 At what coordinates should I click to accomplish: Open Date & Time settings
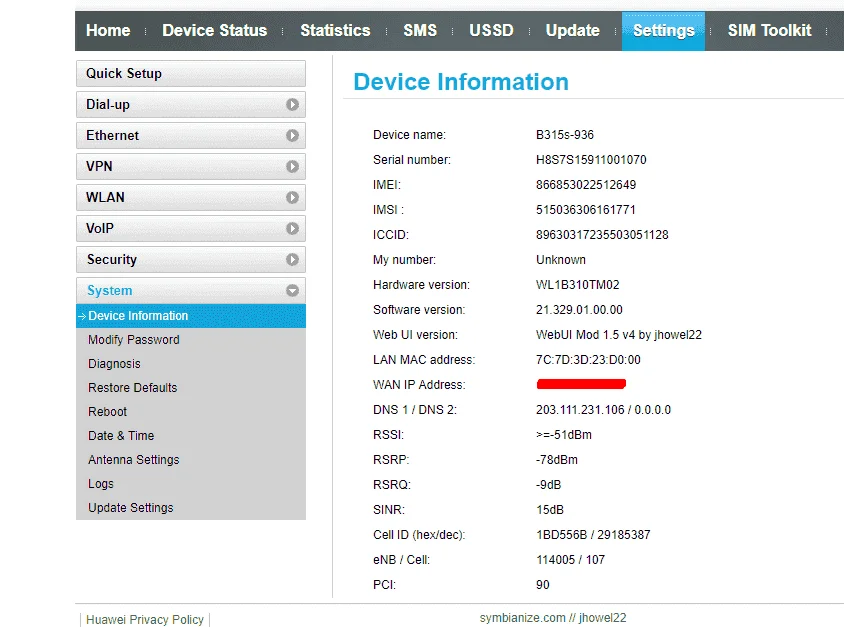(x=121, y=435)
